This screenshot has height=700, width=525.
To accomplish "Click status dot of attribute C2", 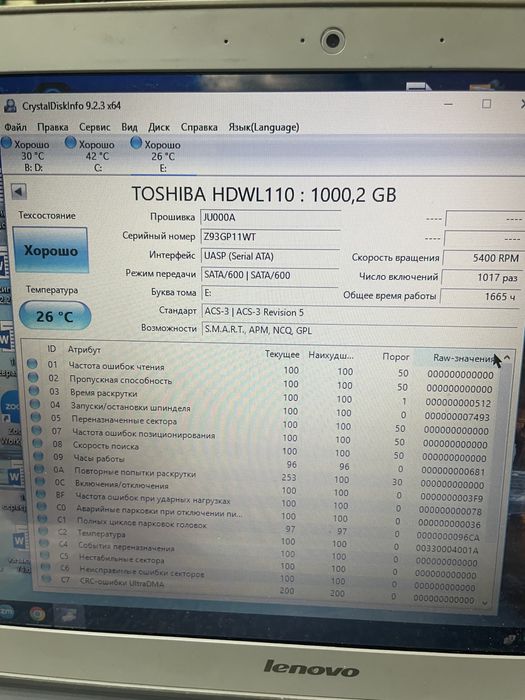I will coord(43,531).
